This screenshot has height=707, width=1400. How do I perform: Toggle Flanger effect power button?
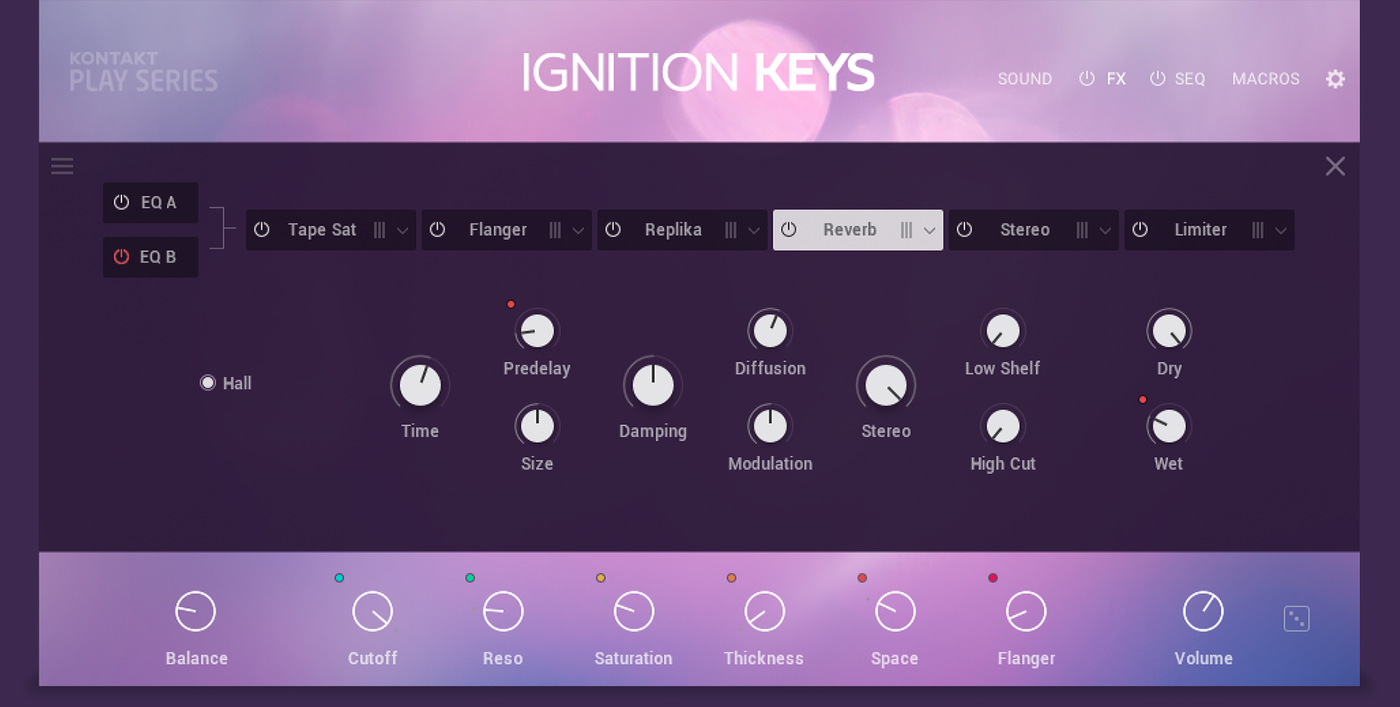tap(437, 230)
